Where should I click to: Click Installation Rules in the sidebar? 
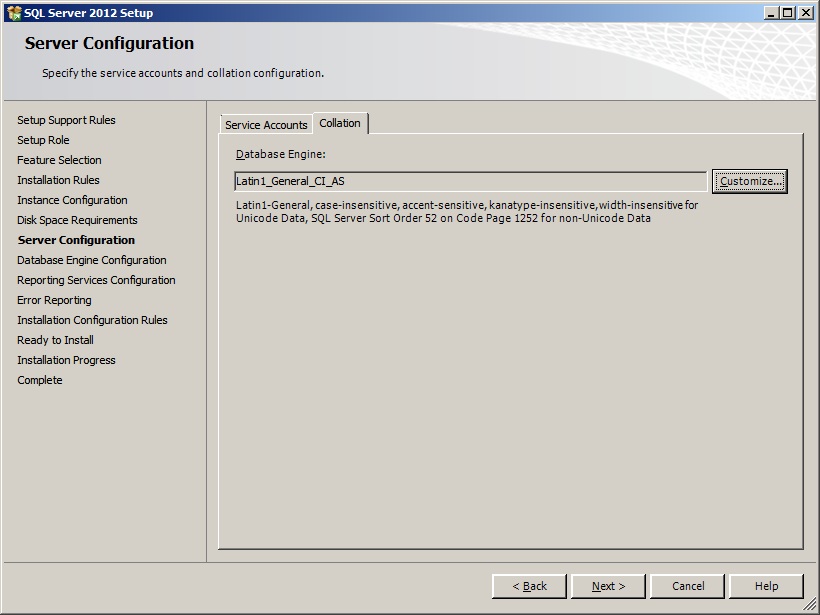click(58, 180)
